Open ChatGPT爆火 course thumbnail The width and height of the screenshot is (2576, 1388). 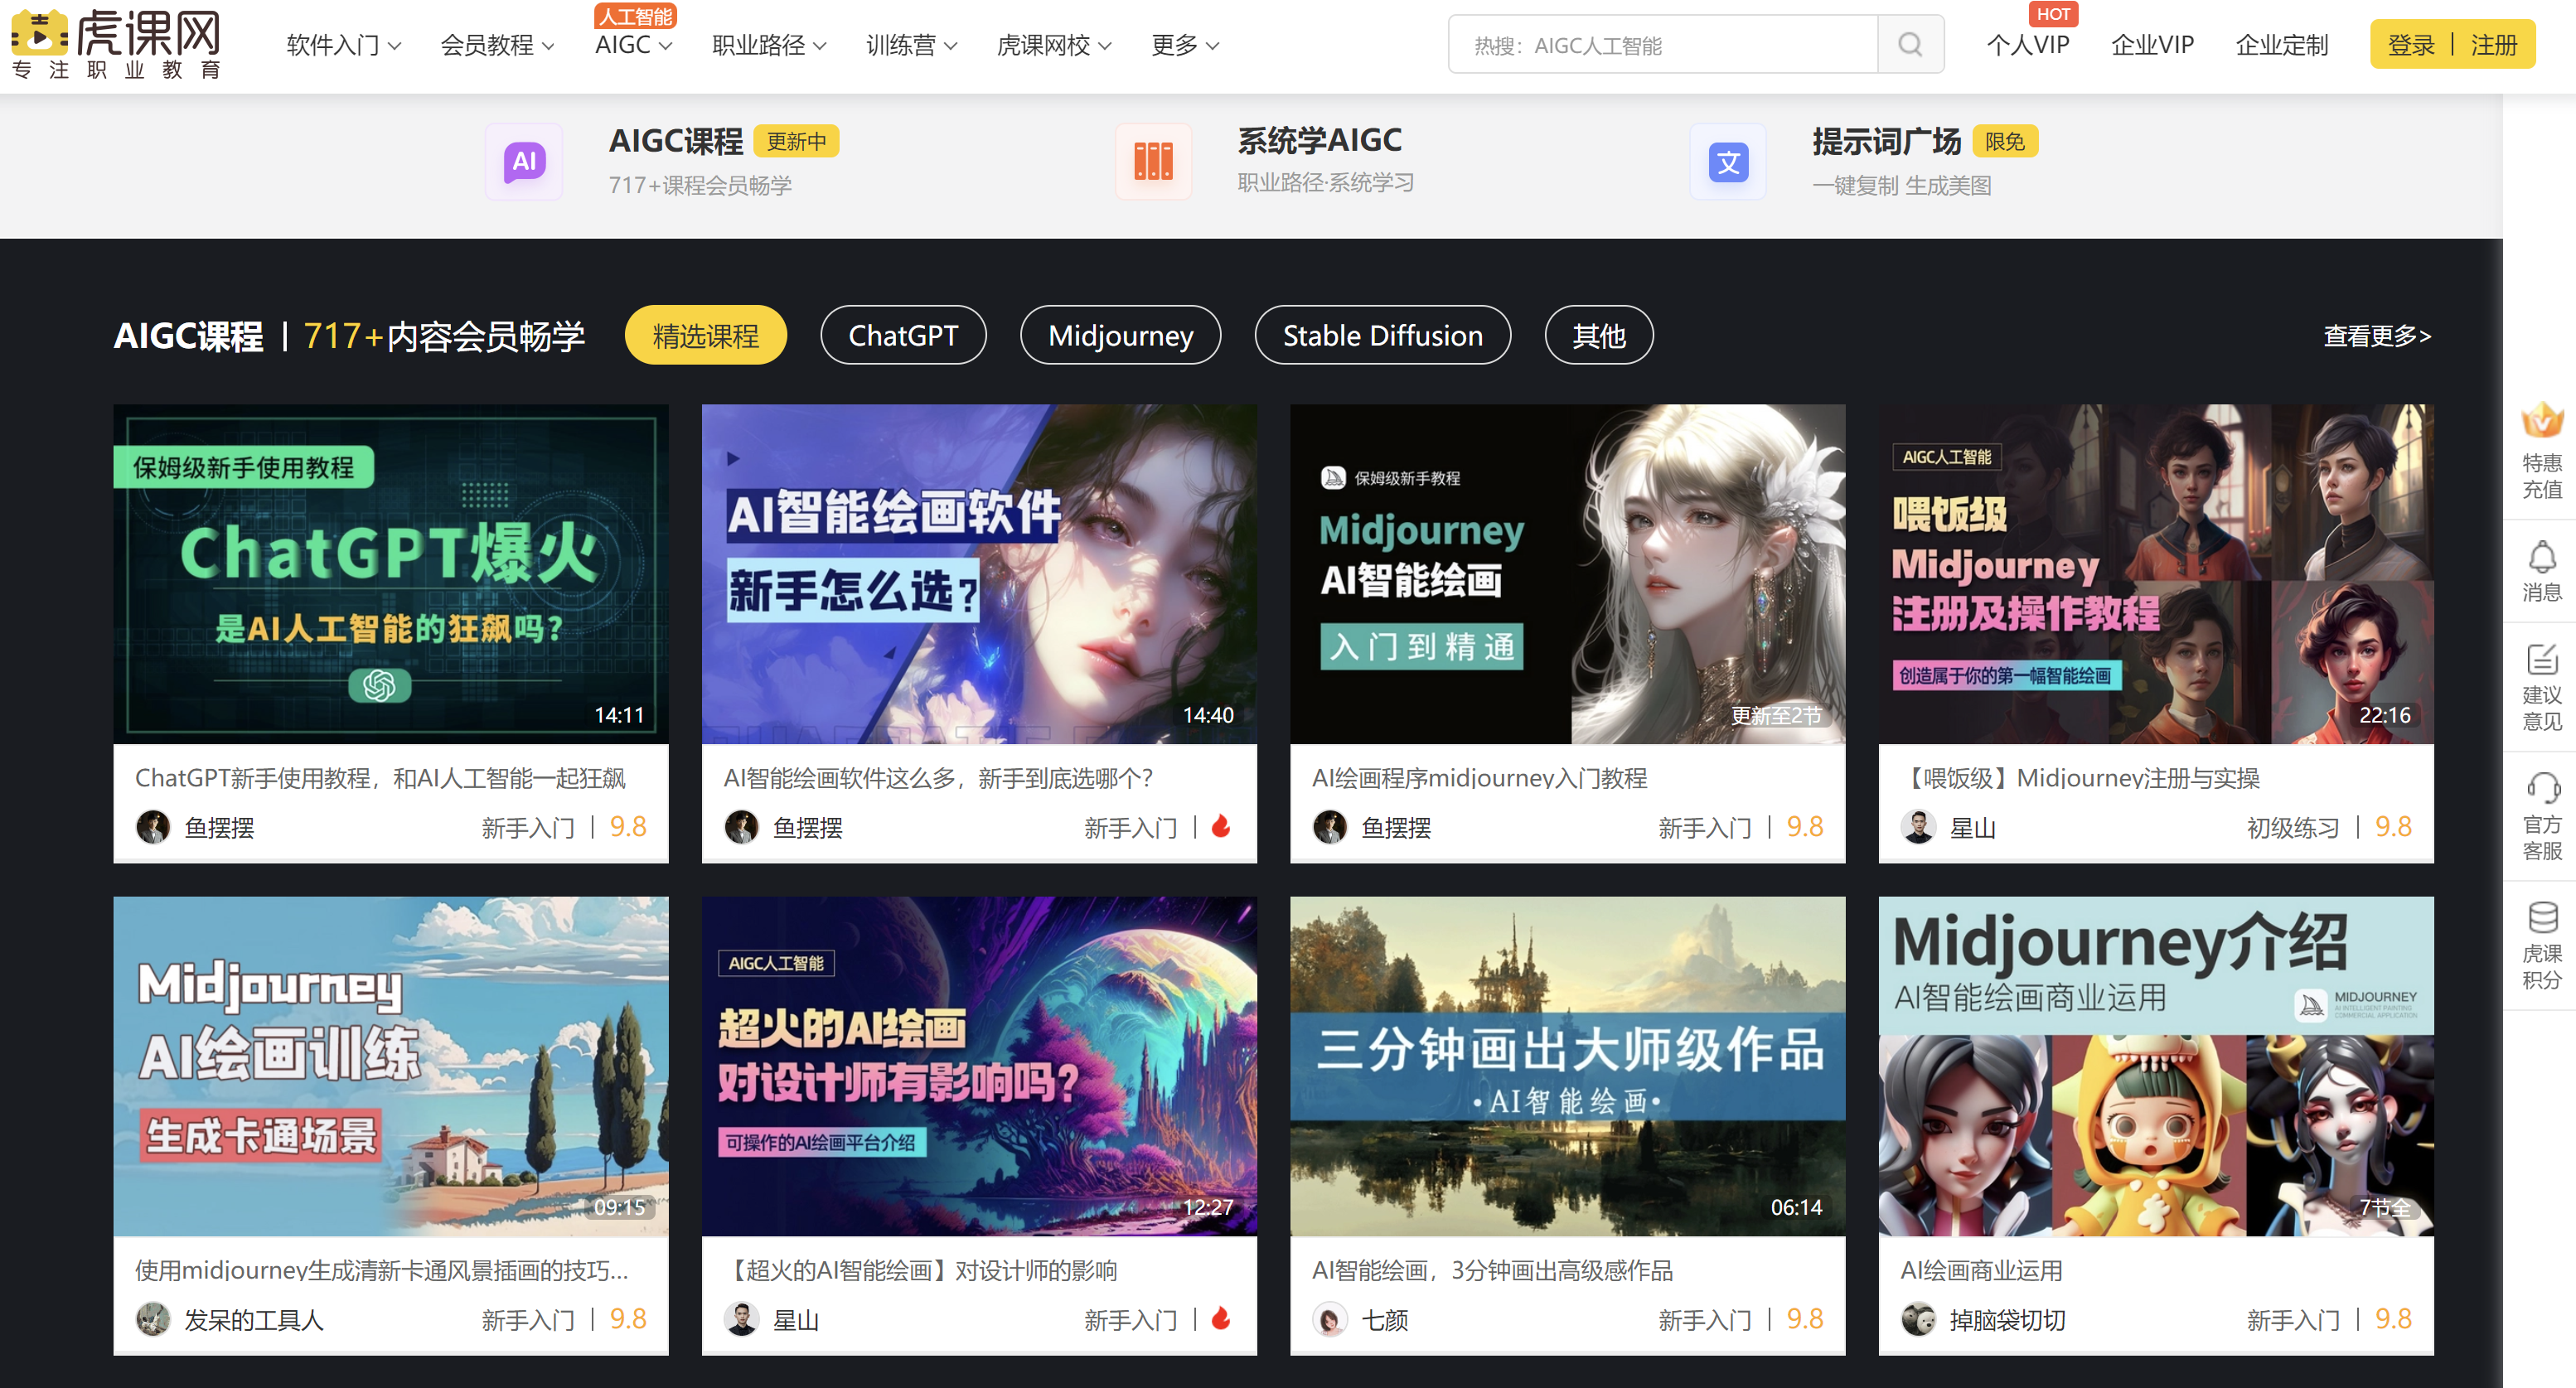point(390,573)
